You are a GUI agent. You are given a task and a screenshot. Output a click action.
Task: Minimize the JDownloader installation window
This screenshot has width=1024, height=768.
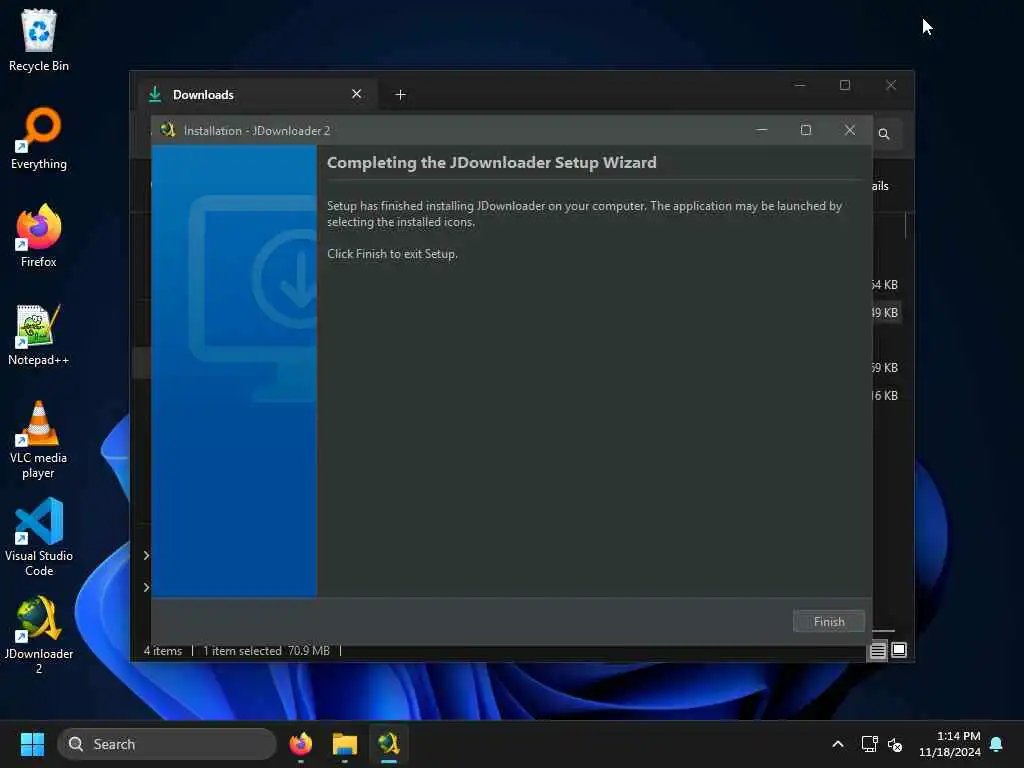[761, 130]
